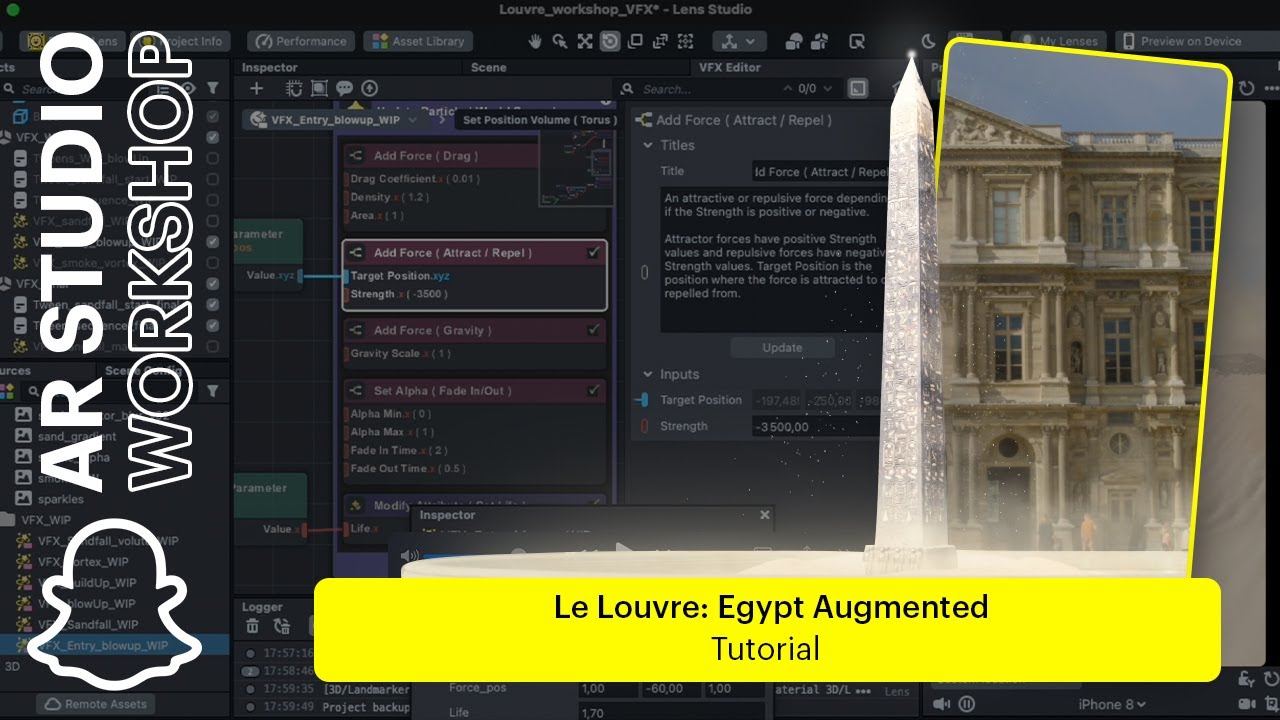Screen dimensions: 1280x720
Task: Click the refresh preview icon at top right
Action: (x=1246, y=88)
